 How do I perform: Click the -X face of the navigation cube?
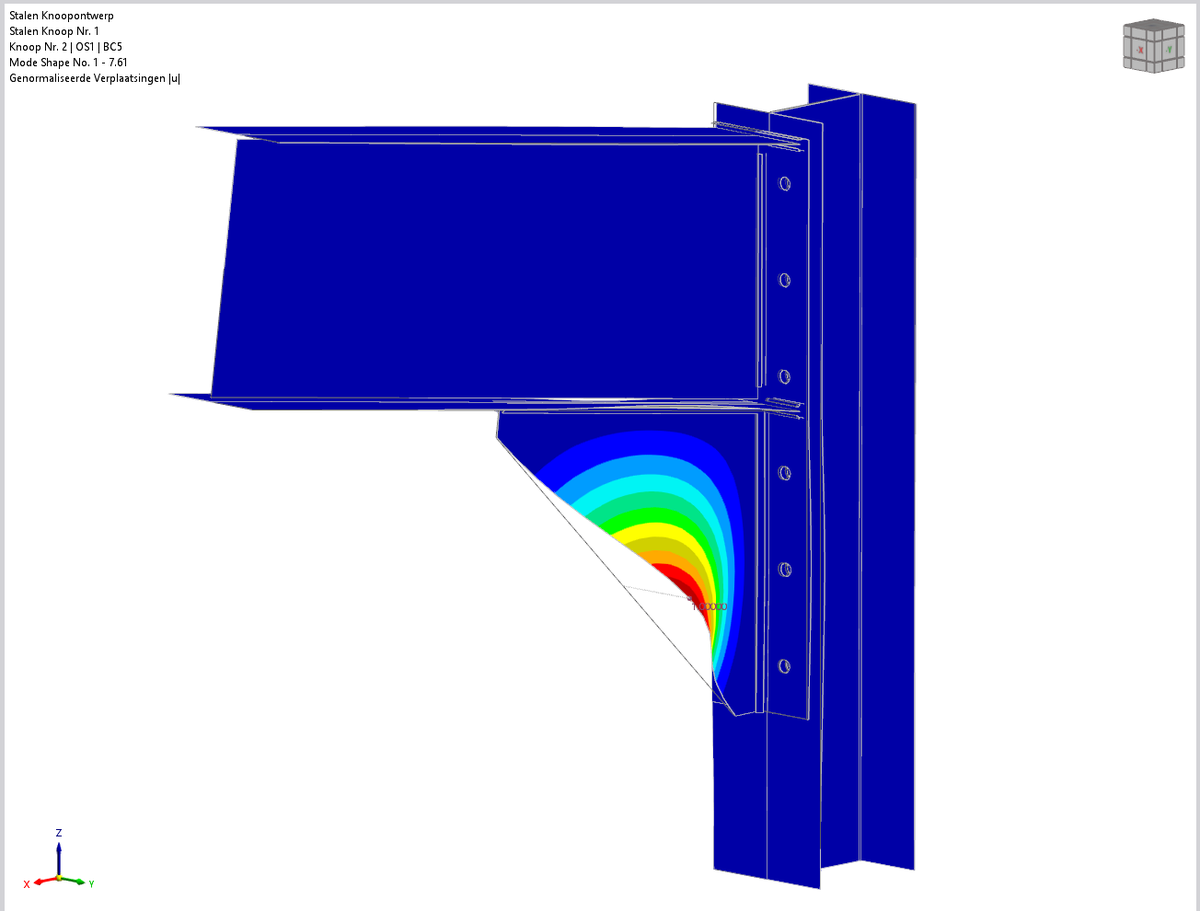click(1140, 50)
